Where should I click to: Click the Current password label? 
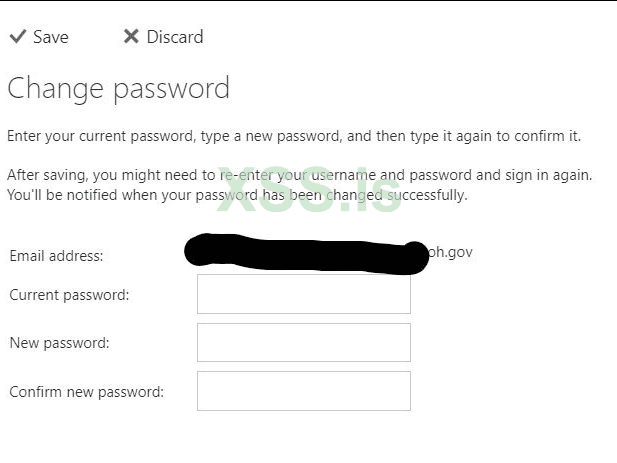[69, 295]
